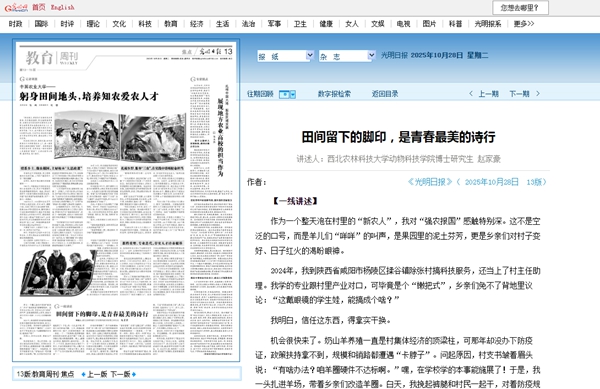Screen dimensions: 600x389
Task: Open the 军事 menu item
Action: coord(274,24)
